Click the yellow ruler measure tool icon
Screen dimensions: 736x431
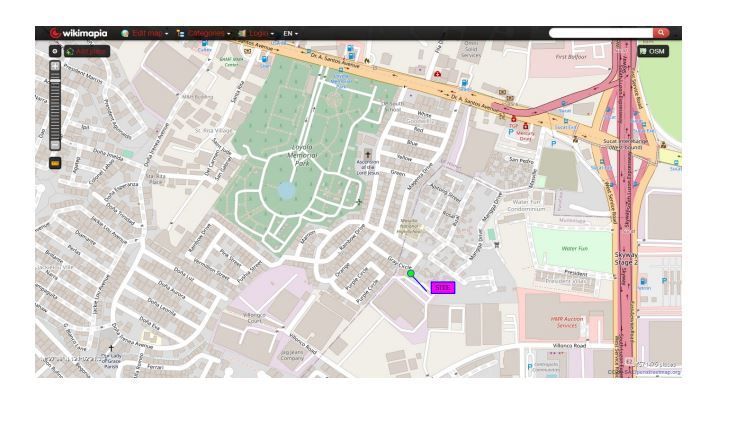click(x=55, y=163)
